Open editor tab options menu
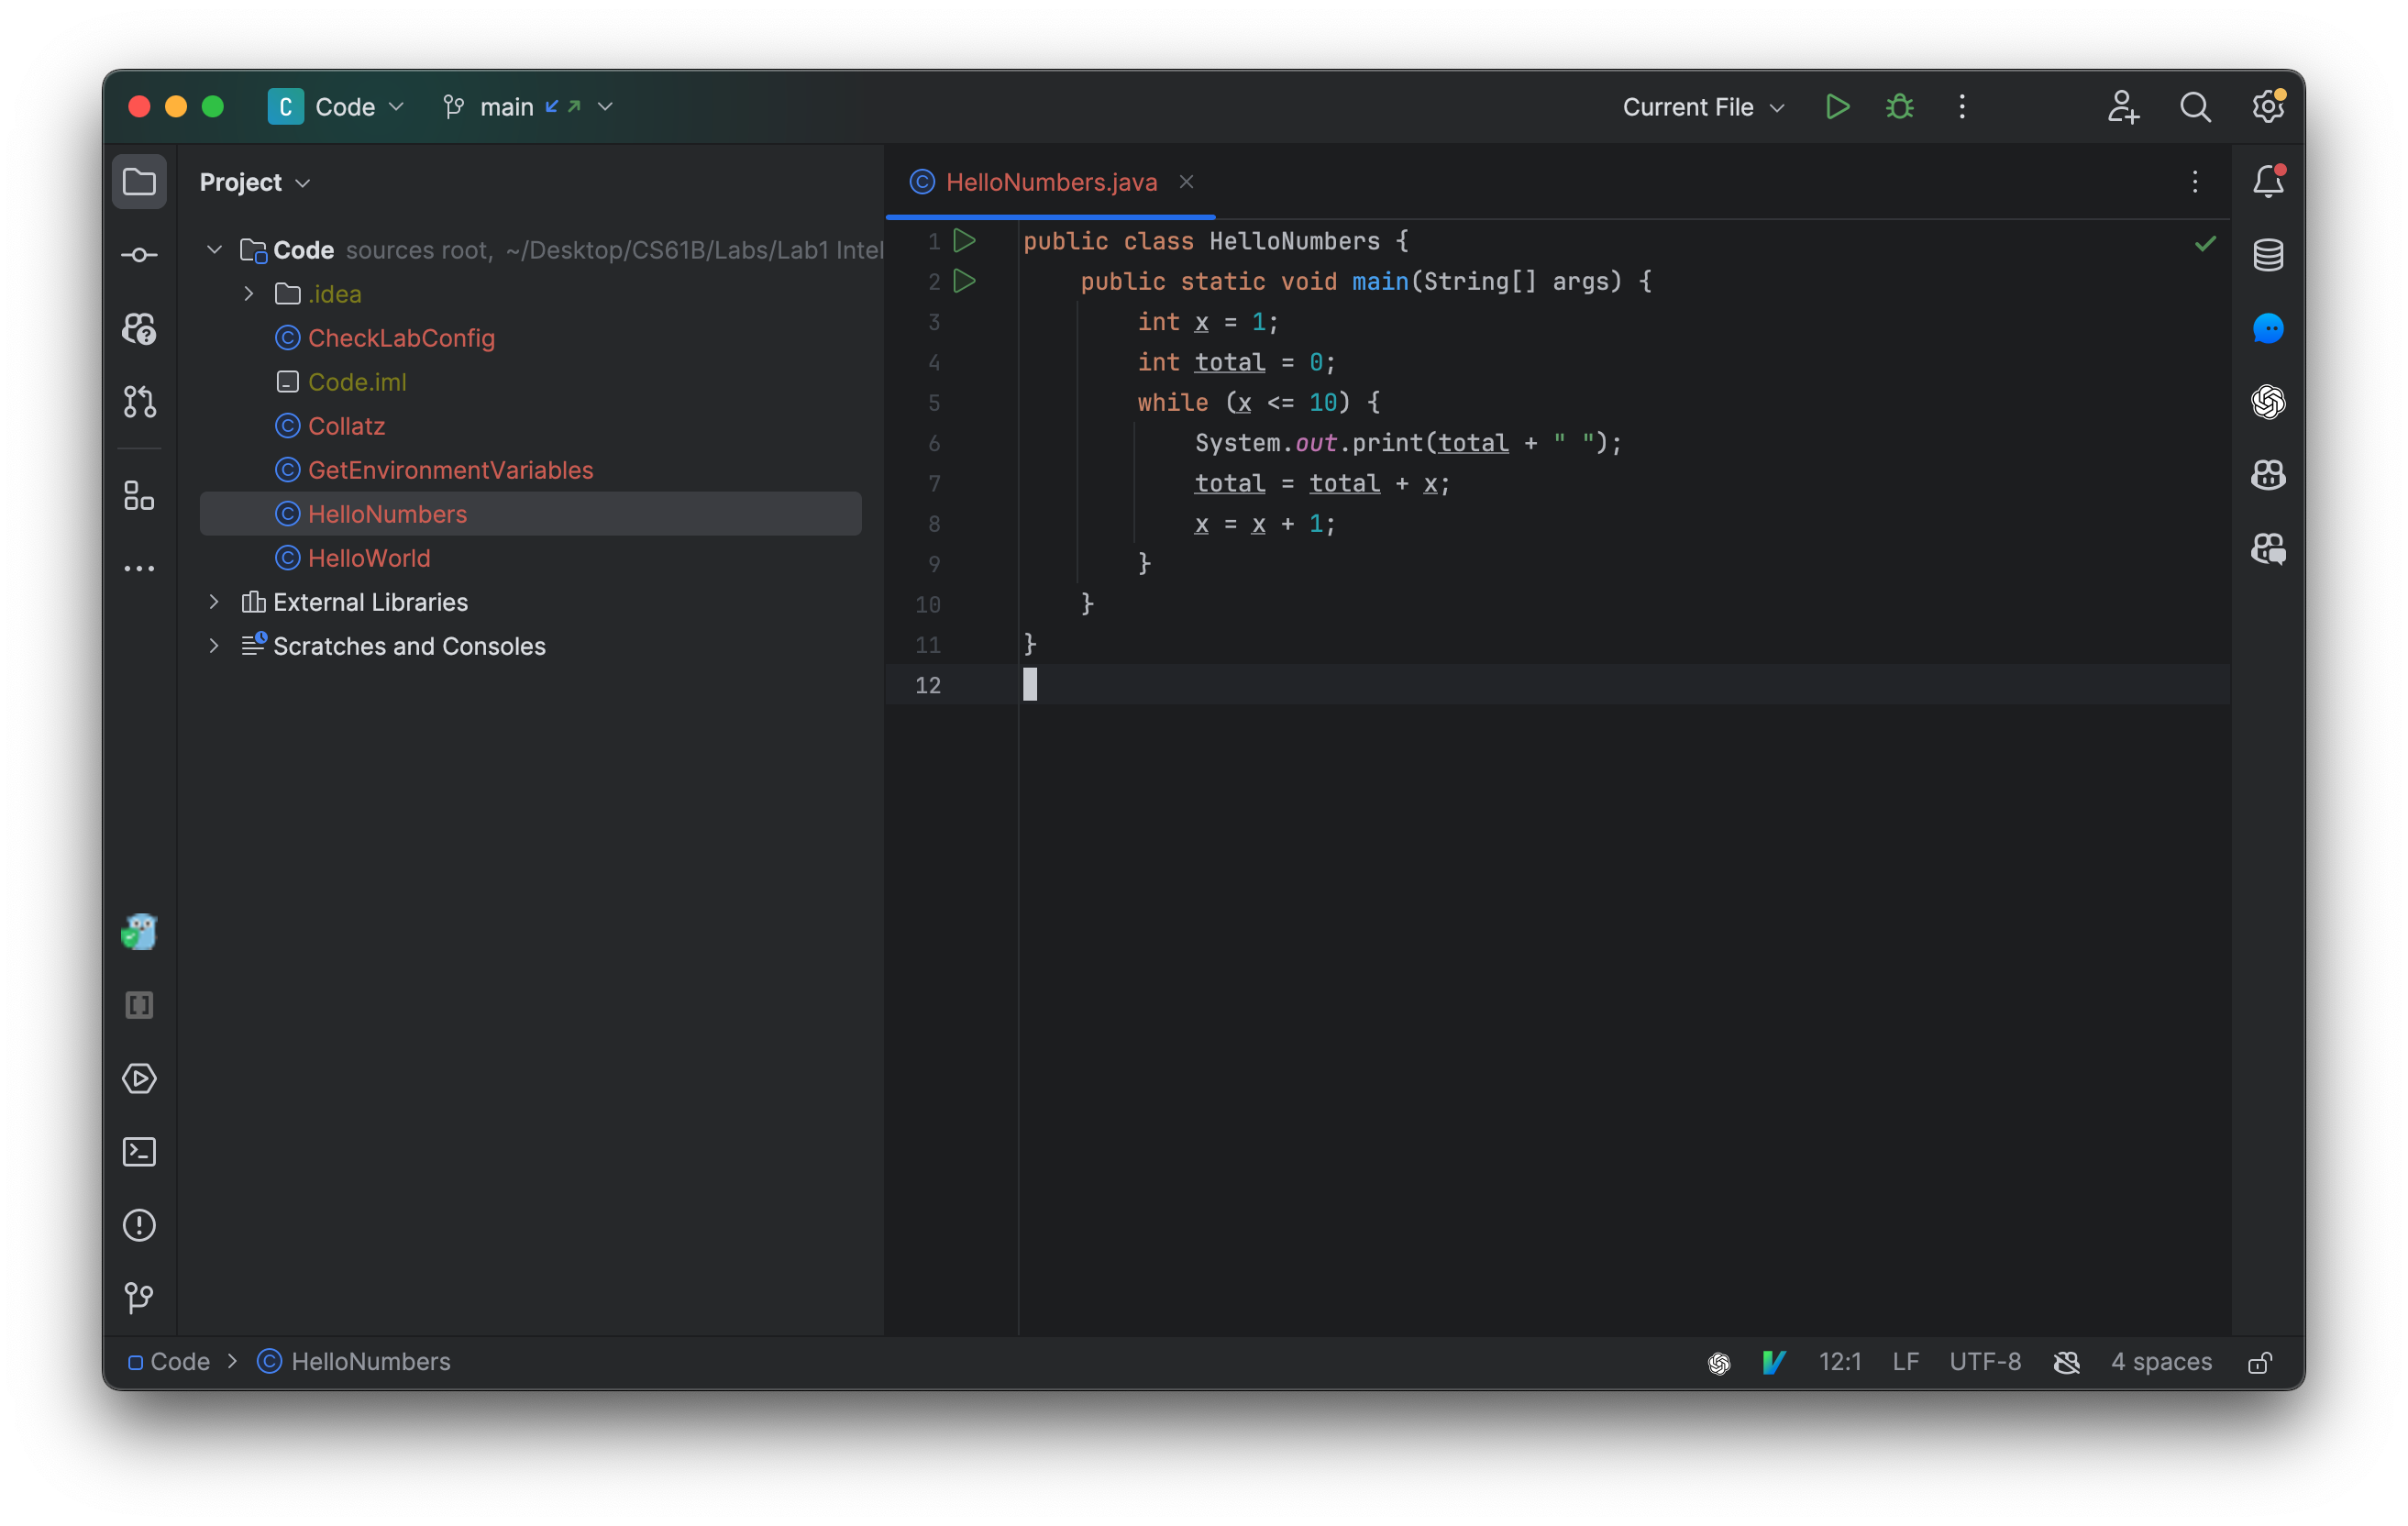This screenshot has width=2408, height=1526. pyautogui.click(x=2195, y=182)
